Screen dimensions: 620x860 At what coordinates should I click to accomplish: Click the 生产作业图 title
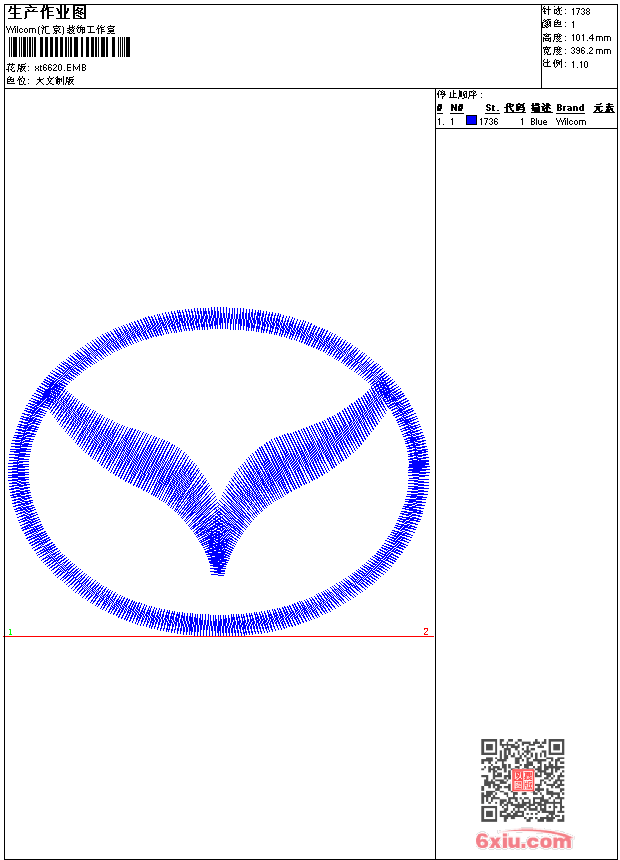point(47,13)
